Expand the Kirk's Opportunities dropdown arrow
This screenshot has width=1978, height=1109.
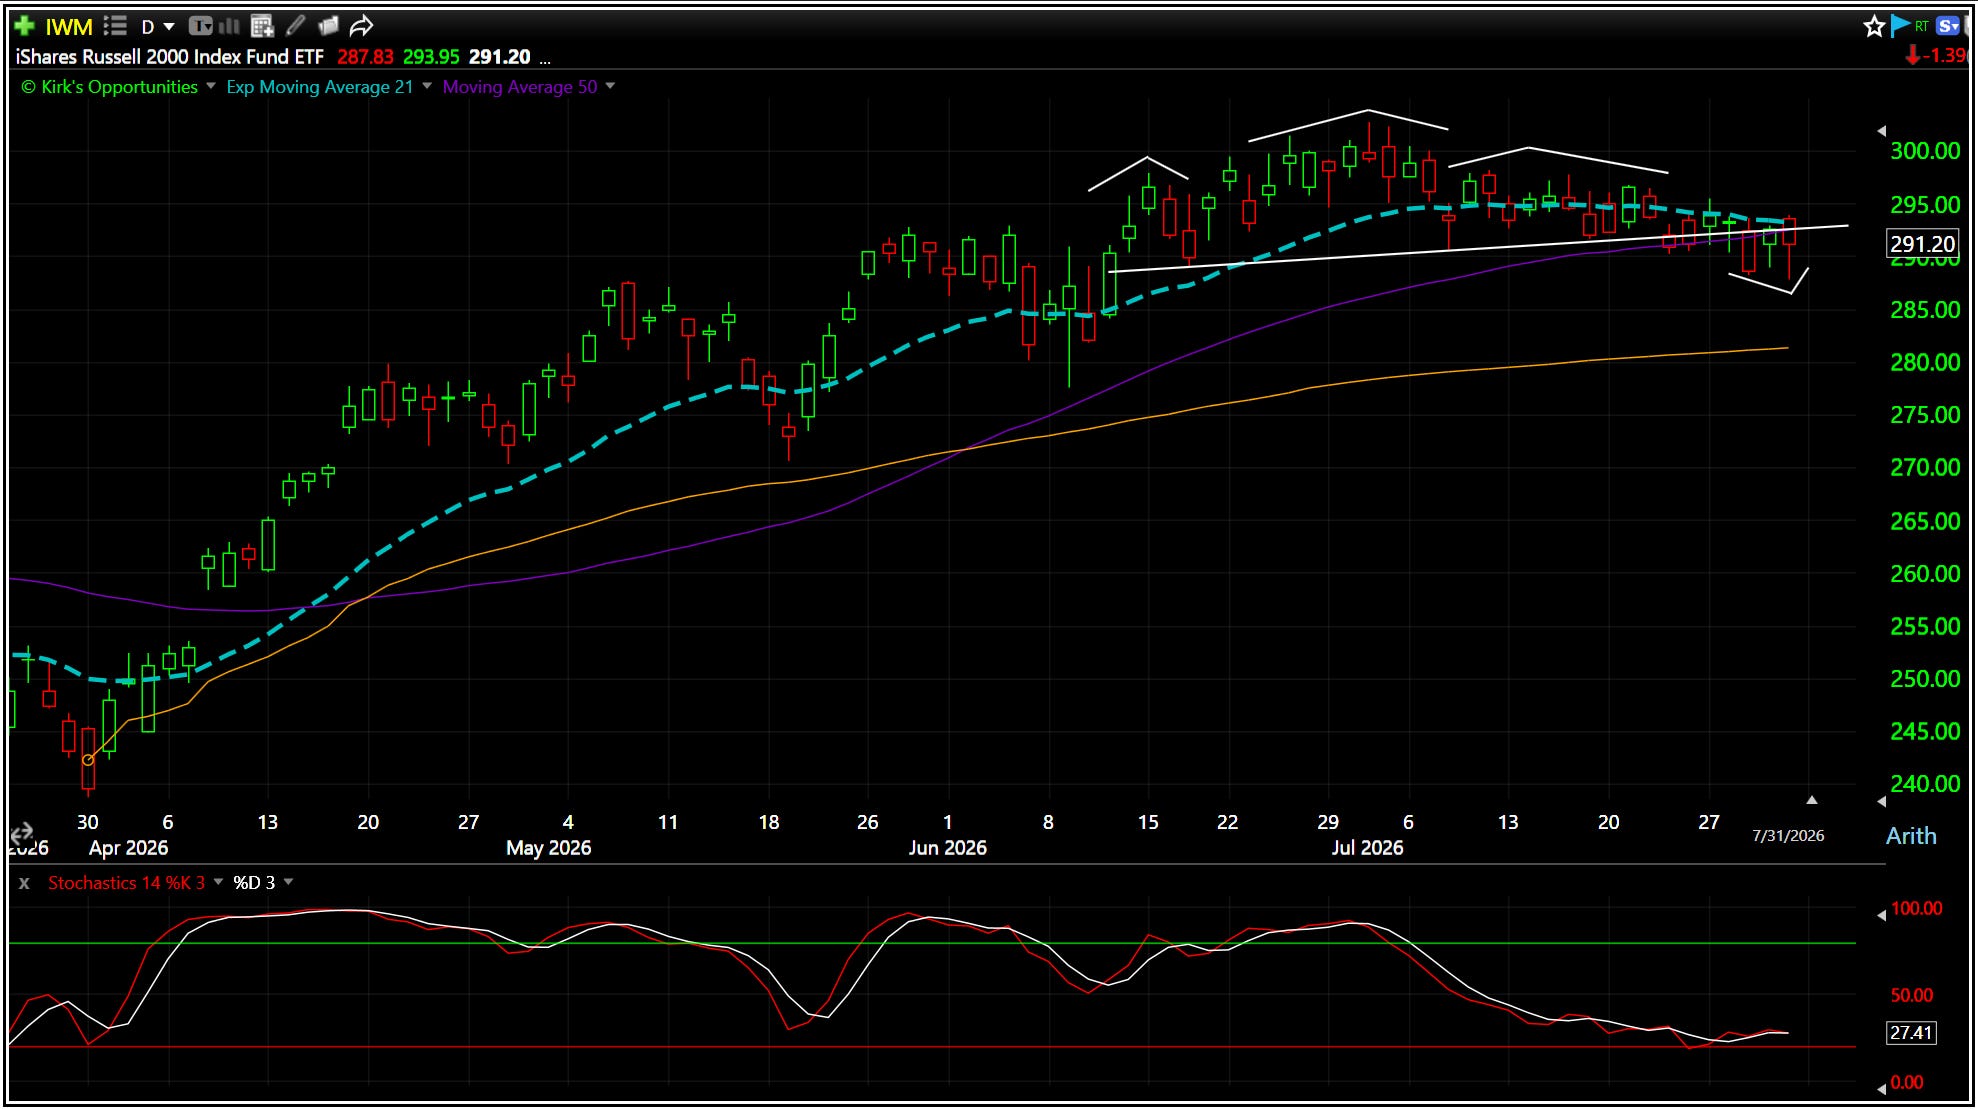[x=211, y=86]
